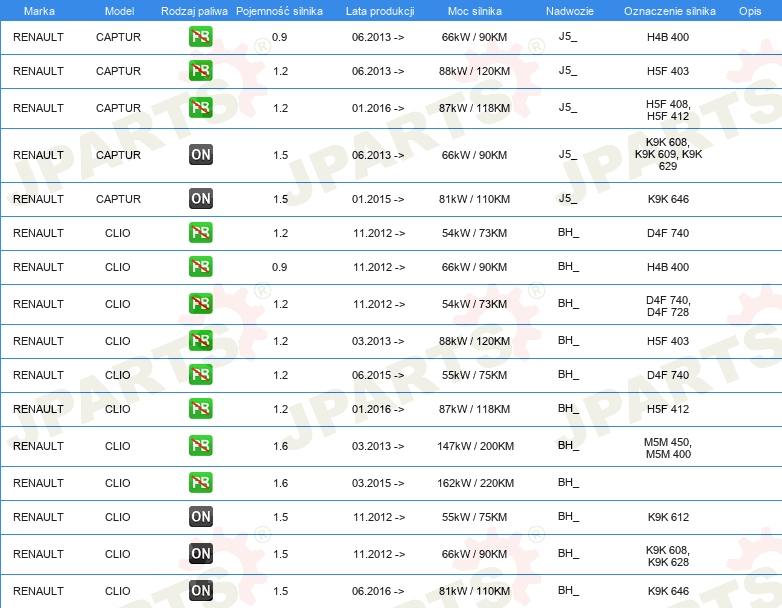Select engine code cell D4F 740, D4F 728
The image size is (782, 608).
coord(668,306)
